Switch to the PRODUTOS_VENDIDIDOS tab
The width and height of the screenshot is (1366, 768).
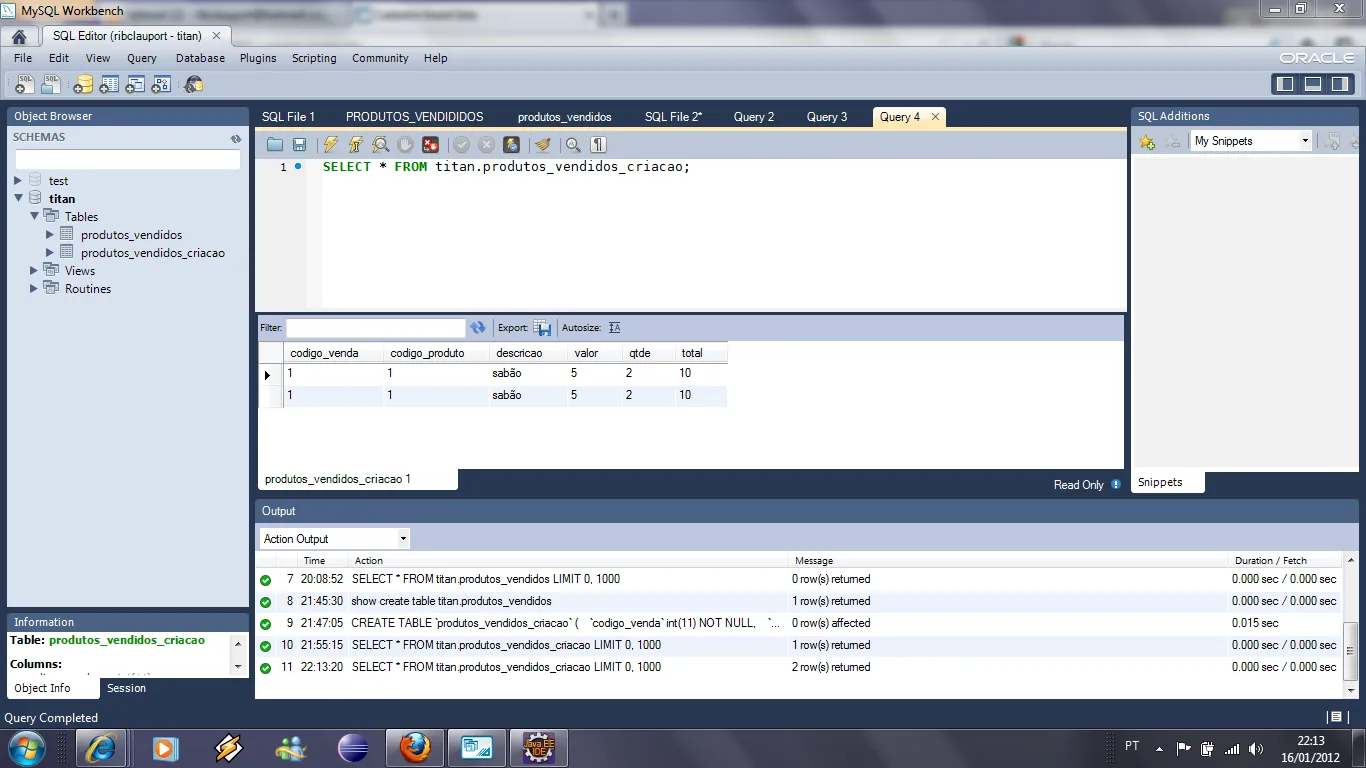click(x=414, y=117)
